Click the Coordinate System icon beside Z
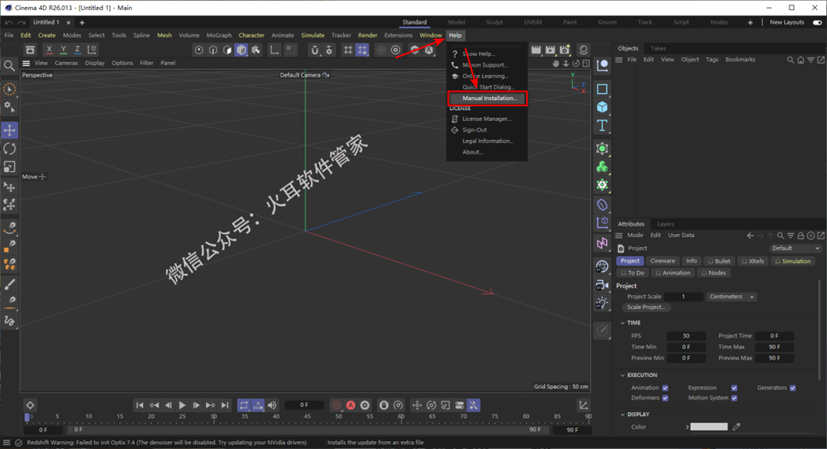 click(x=92, y=50)
